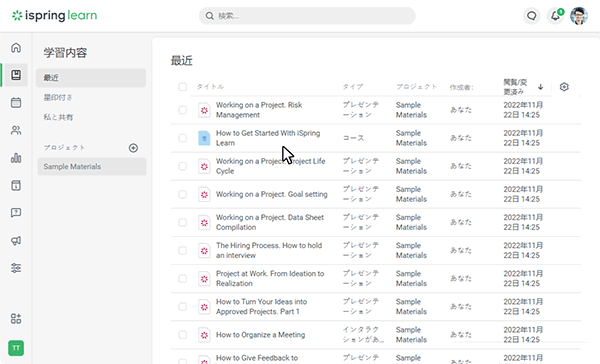Viewport: 600px width, 364px height.
Task: Open How to Organize a Meeting title
Action: point(261,335)
